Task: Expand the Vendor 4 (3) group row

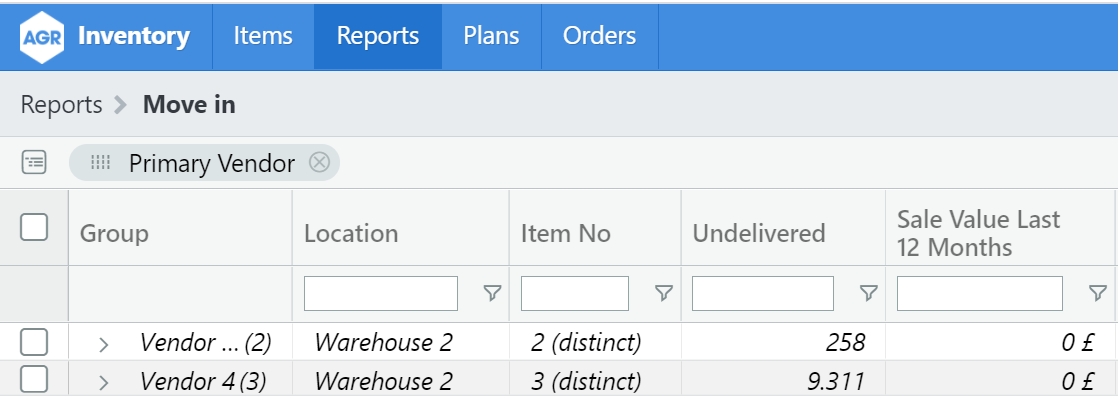Action: point(103,382)
